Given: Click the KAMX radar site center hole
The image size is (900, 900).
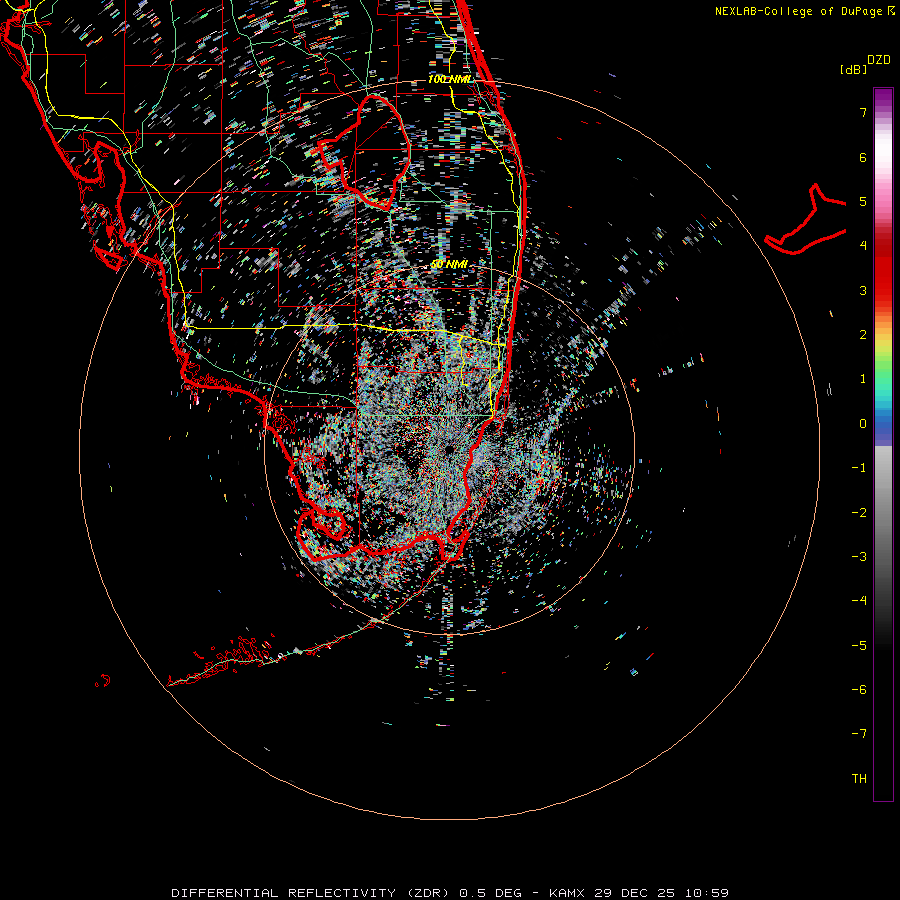Looking at the screenshot, I should 449,449.
